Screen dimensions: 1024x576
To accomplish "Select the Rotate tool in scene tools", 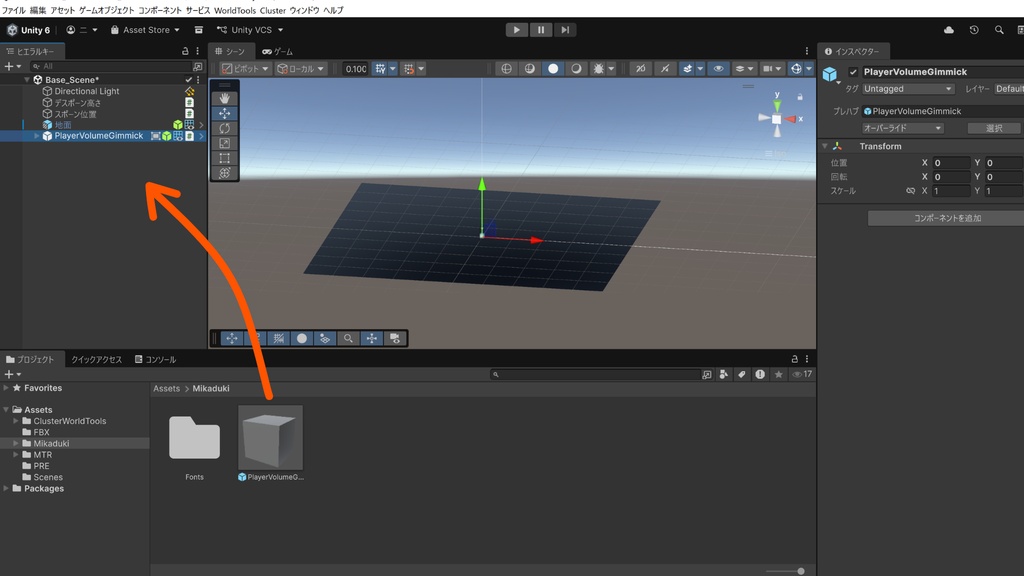I will pyautogui.click(x=225, y=129).
